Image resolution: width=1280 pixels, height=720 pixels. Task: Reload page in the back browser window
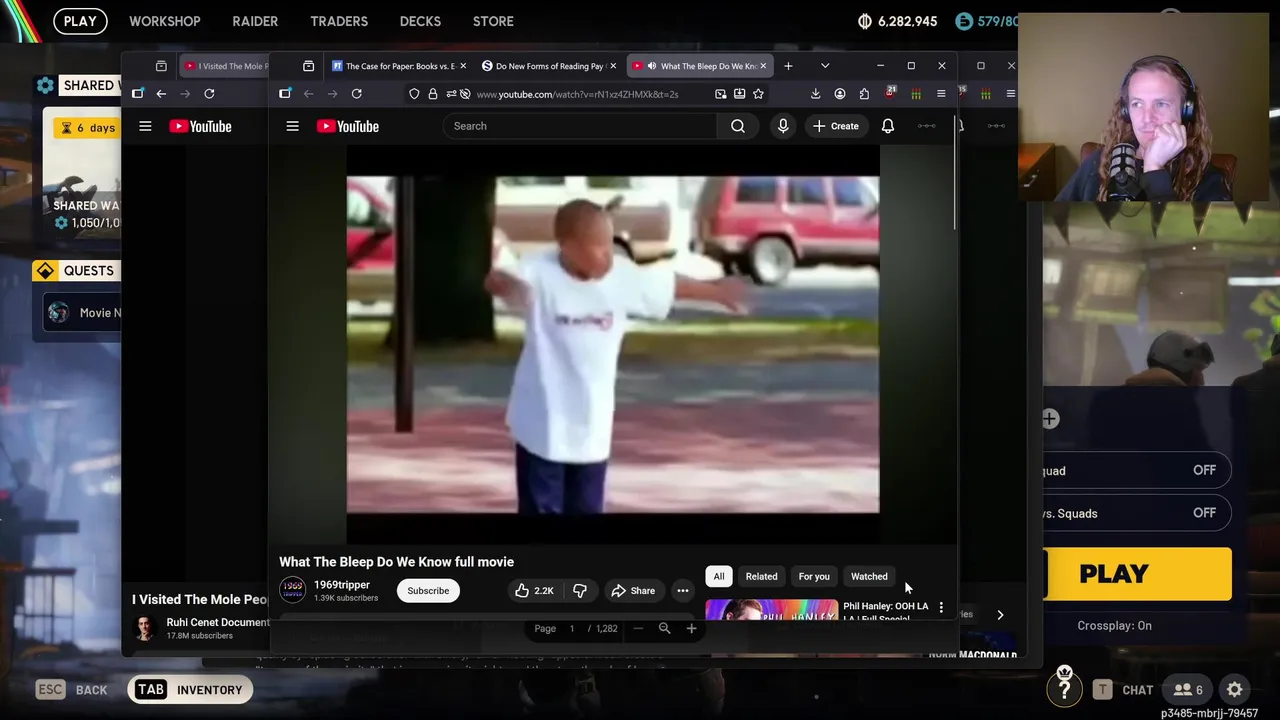click(x=209, y=94)
